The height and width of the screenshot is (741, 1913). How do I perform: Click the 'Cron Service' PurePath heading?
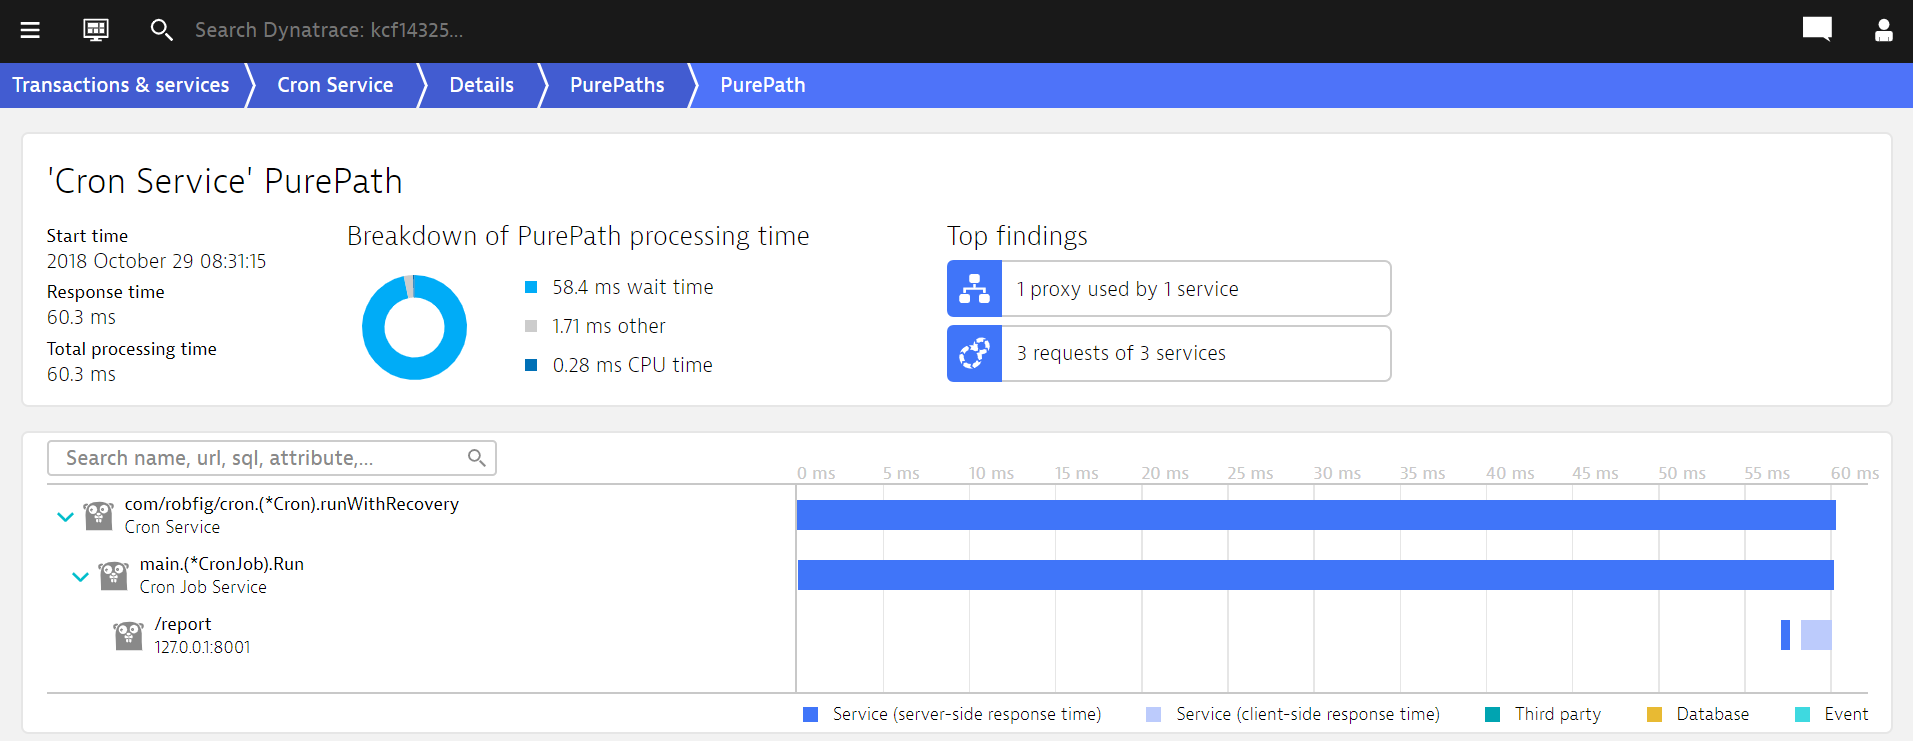click(x=225, y=181)
